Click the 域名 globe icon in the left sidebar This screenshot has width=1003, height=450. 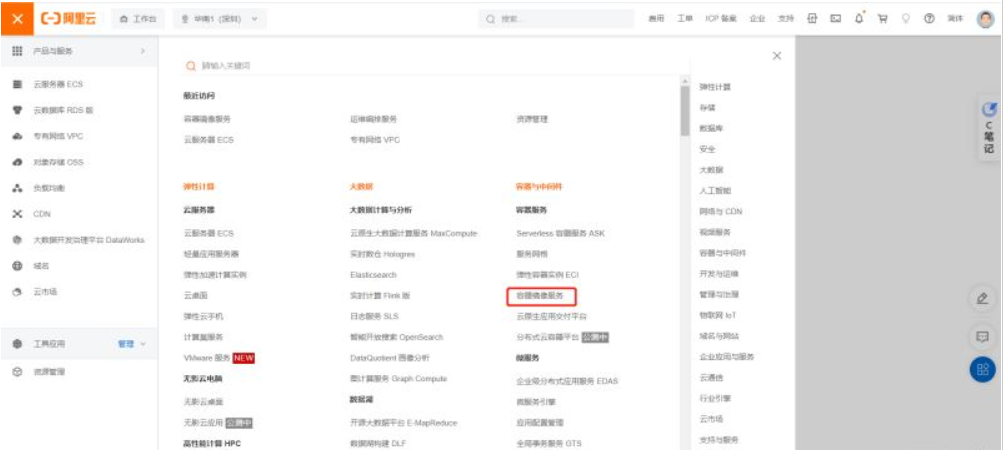(x=18, y=266)
